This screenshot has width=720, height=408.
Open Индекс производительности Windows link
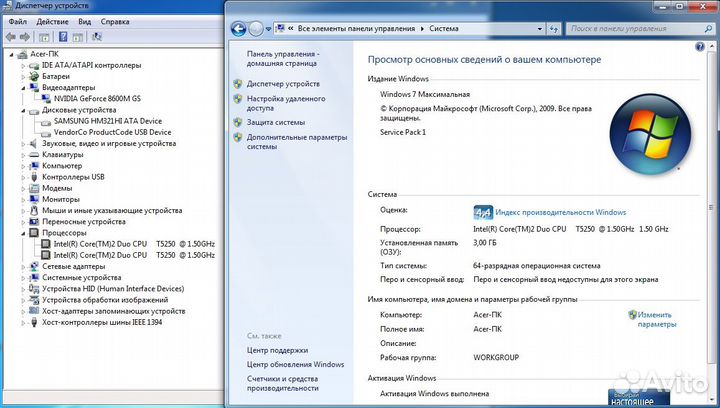click(x=561, y=212)
